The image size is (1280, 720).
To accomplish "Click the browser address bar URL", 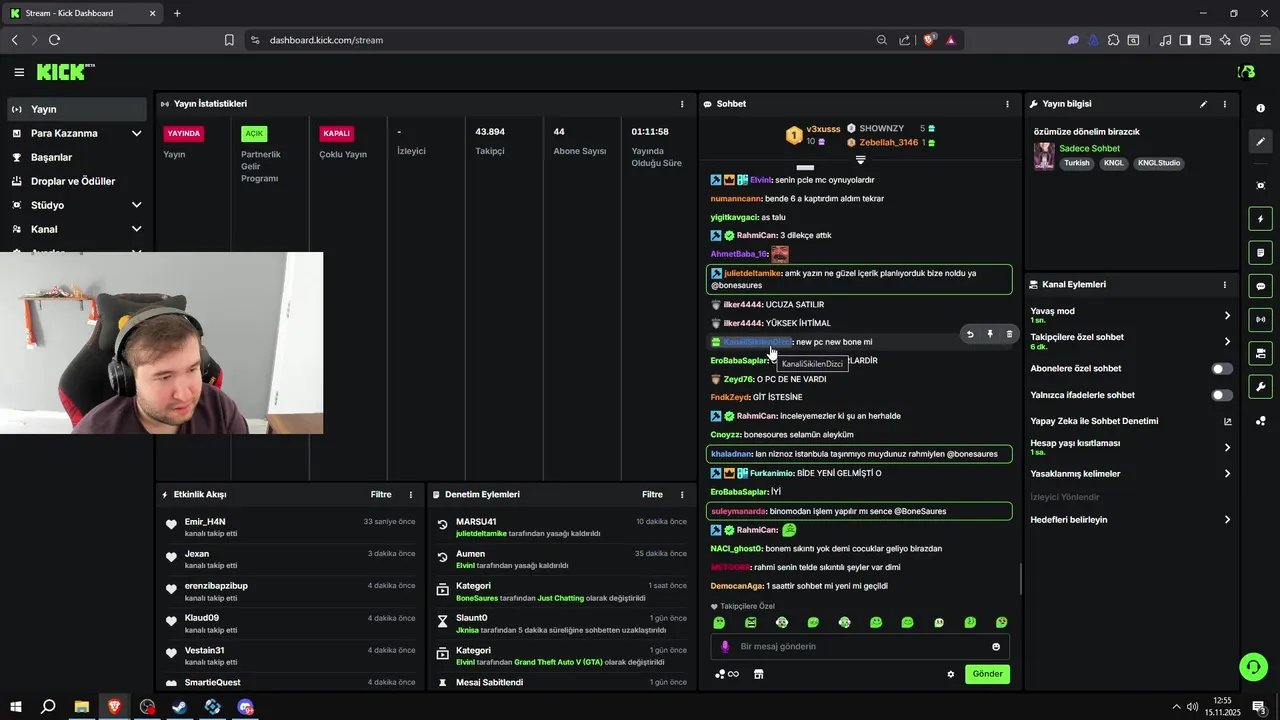I will click(326, 40).
